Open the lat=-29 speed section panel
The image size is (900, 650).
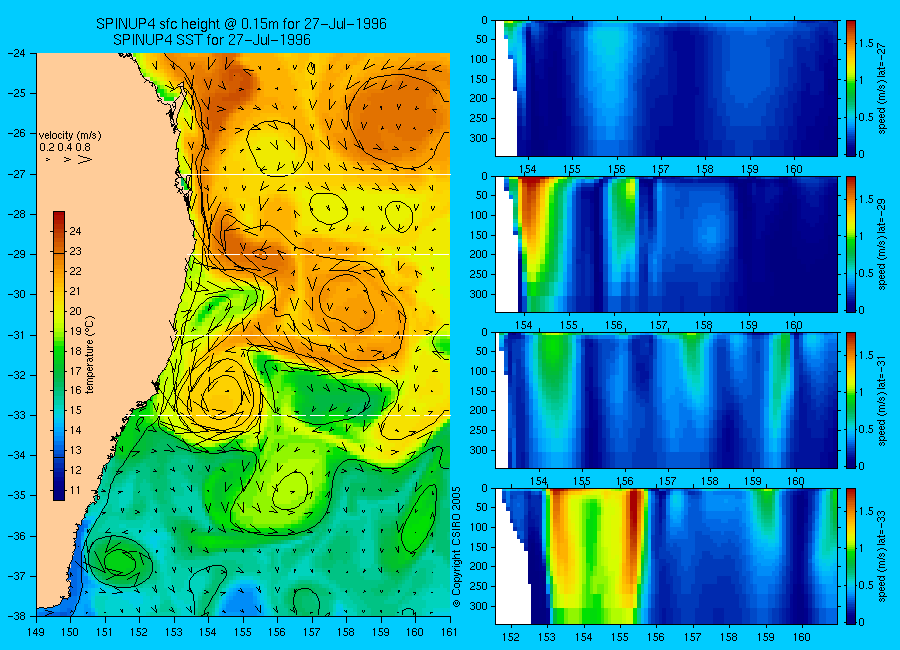tap(666, 244)
